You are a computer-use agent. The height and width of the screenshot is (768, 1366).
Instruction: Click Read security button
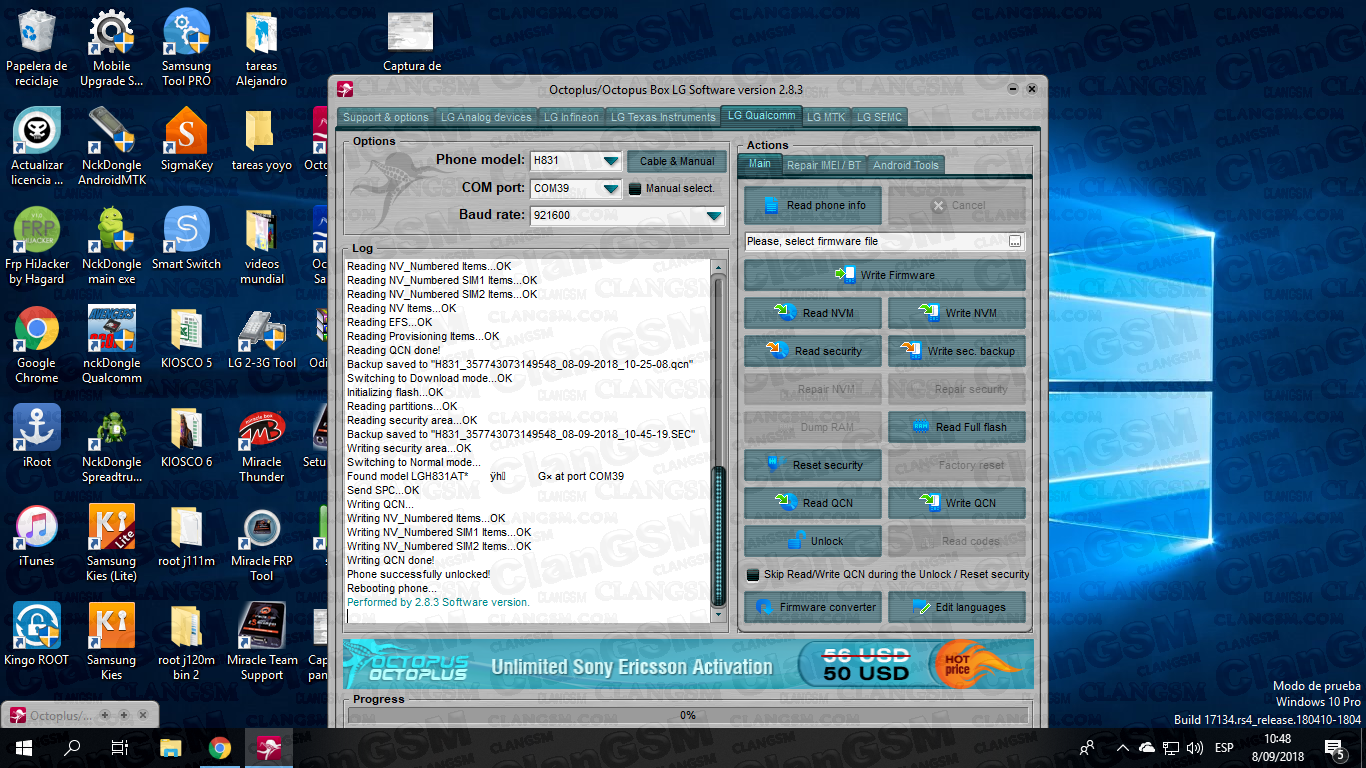coord(813,351)
